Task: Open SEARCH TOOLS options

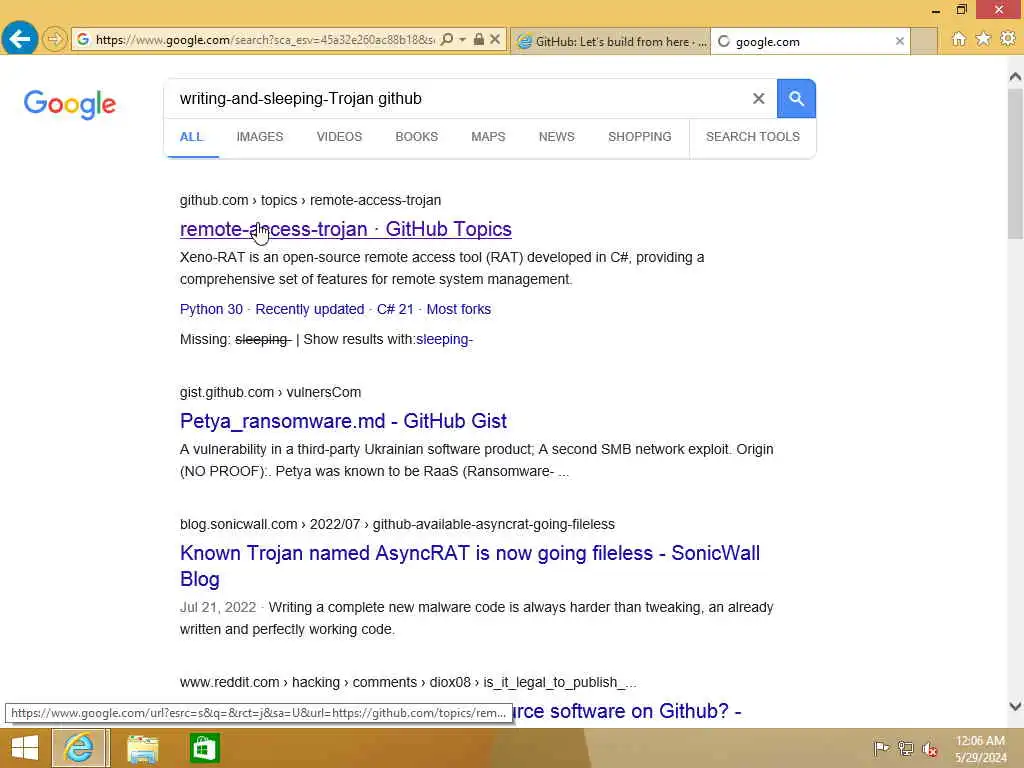Action: coord(752,137)
